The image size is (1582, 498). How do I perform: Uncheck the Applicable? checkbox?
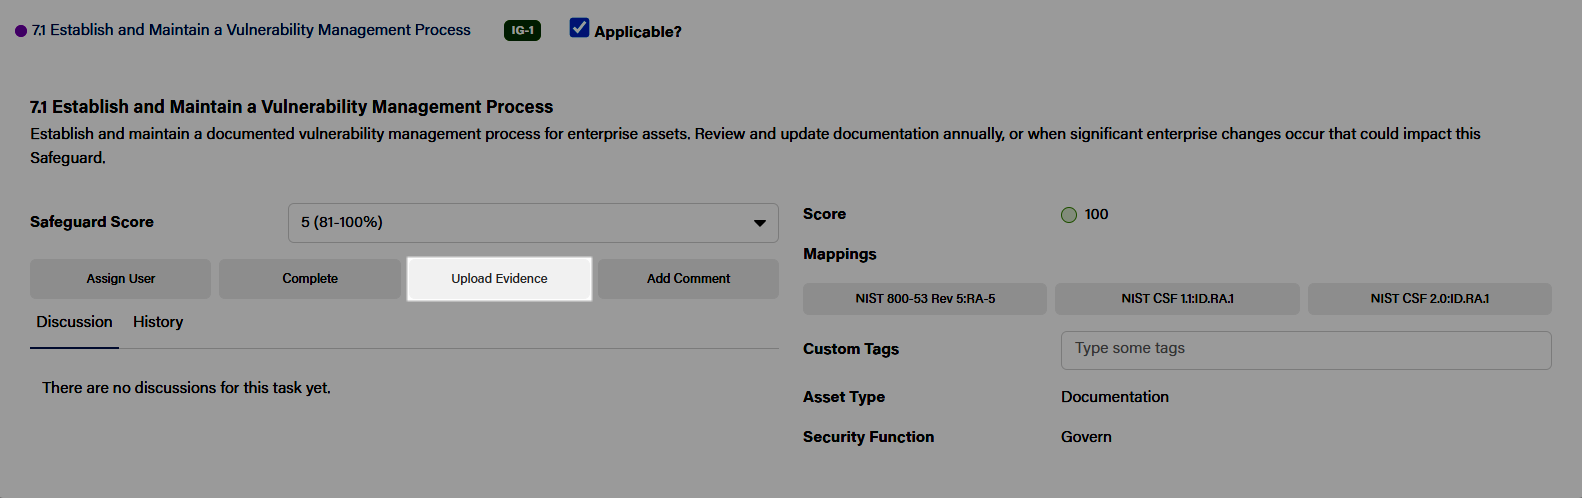point(579,28)
